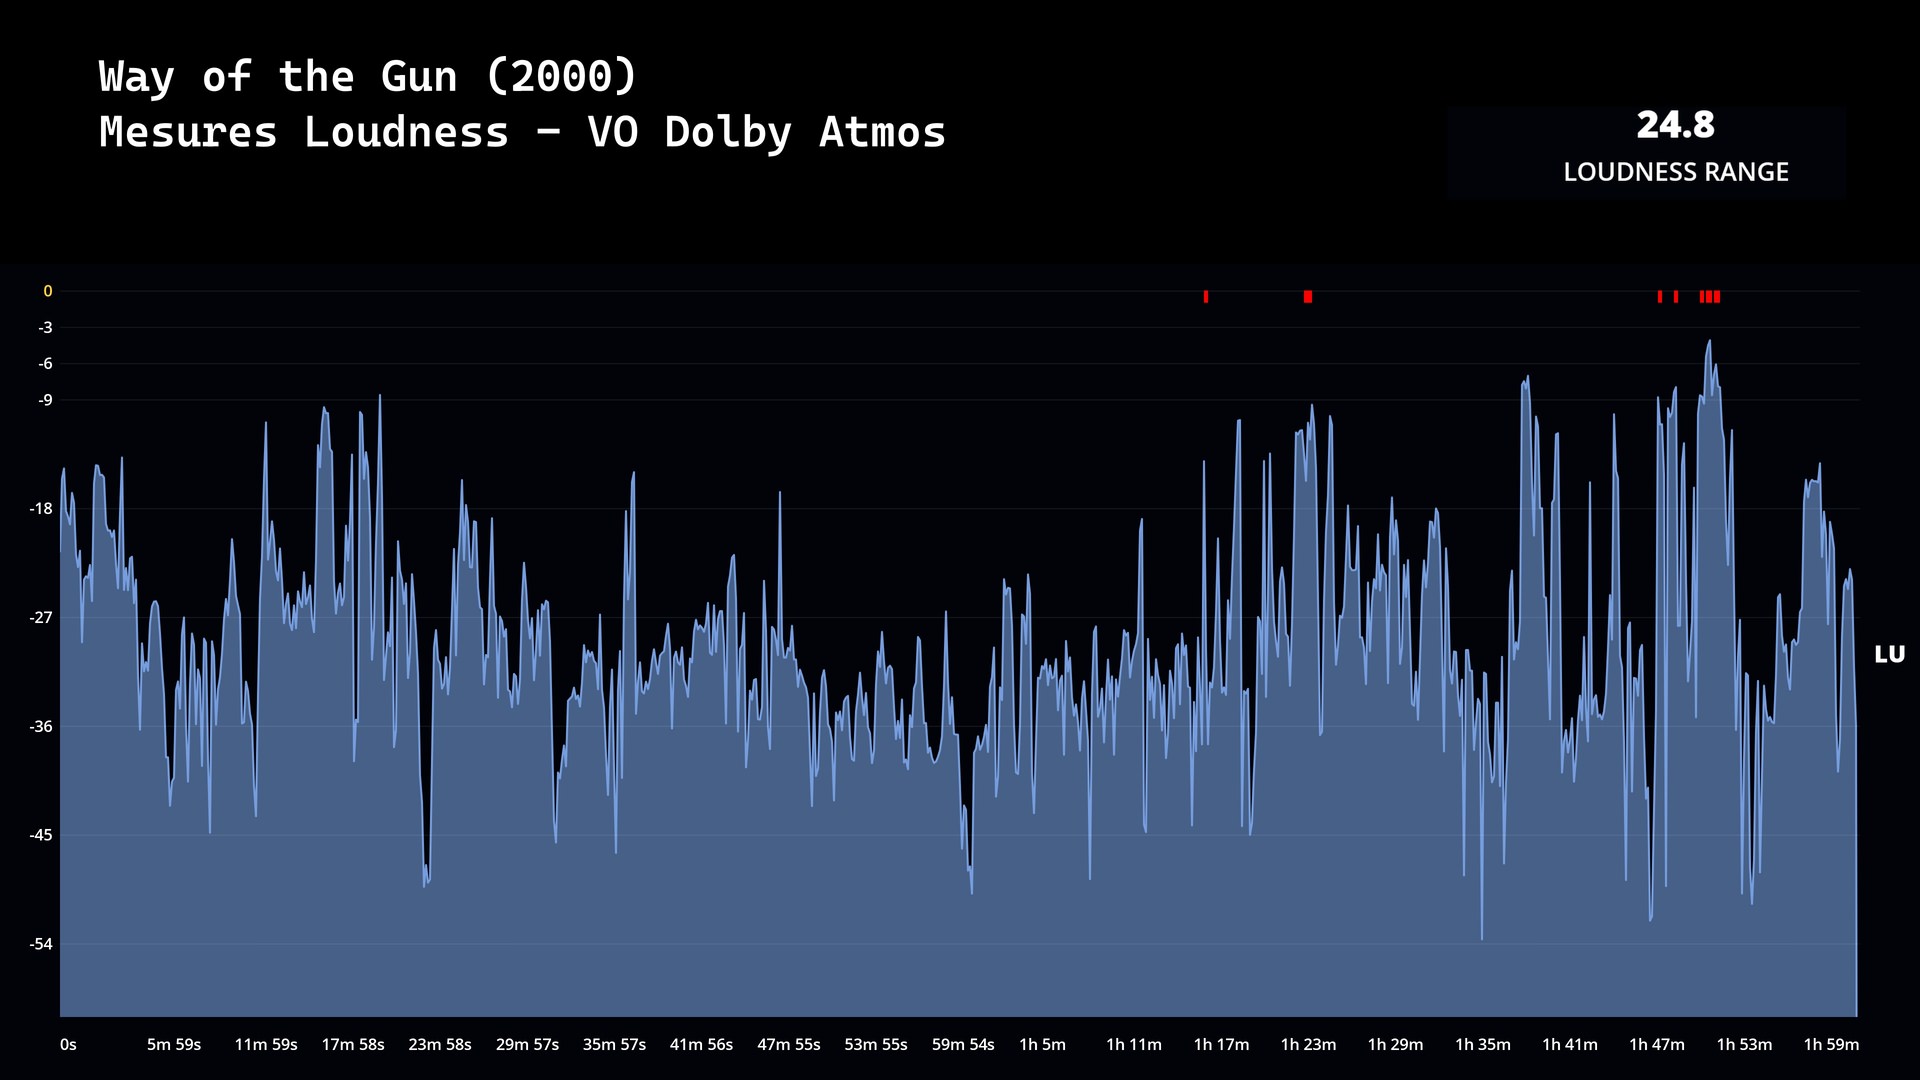Click the LOUDNESS RANGE label
Image resolution: width=1920 pixels, height=1080 pixels.
click(1675, 172)
